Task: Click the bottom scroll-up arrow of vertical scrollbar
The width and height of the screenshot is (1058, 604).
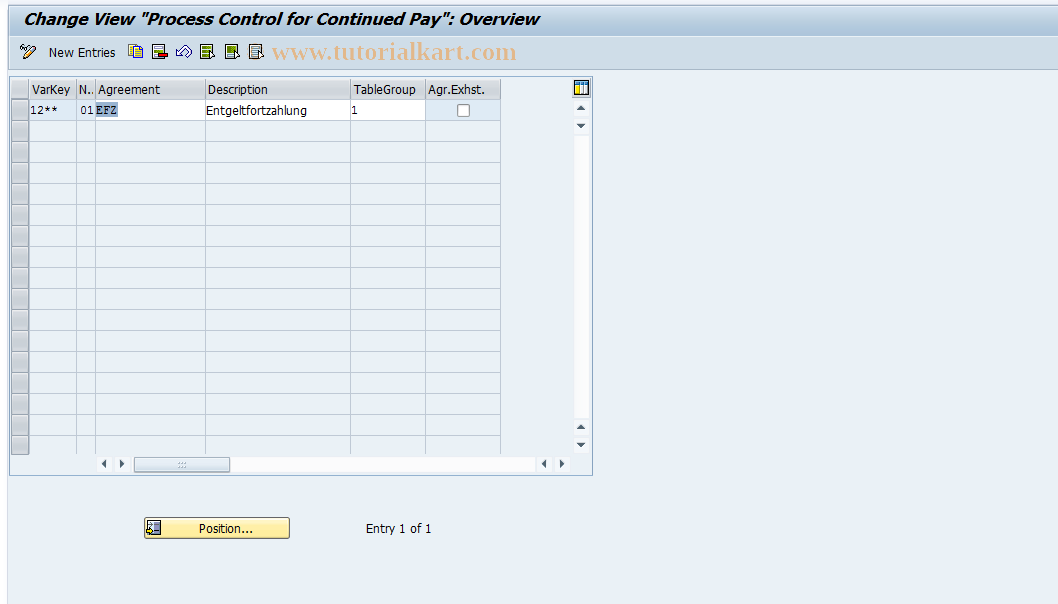Action: 581,427
